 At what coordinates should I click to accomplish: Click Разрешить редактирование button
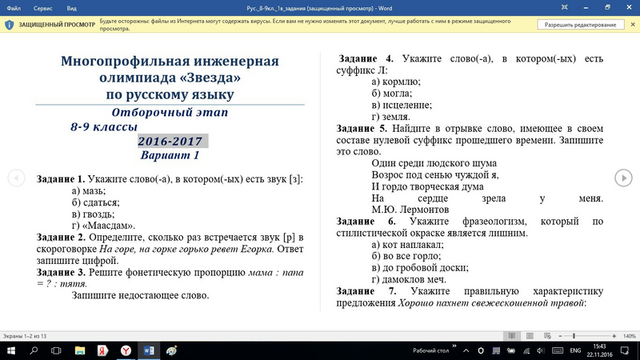point(580,25)
